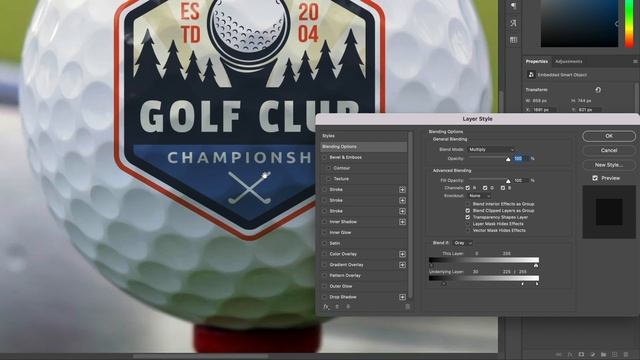640x360 pixels.
Task: Check Blend Interior Effects as Group
Action: point(468,204)
